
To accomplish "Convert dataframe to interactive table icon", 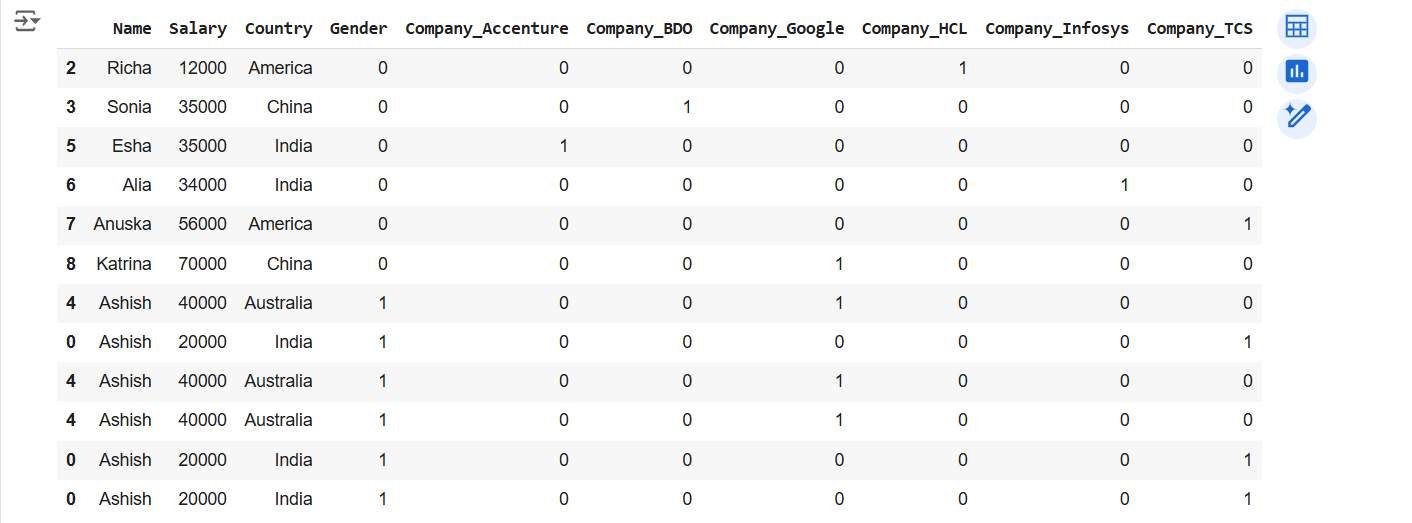I will tap(1297, 28).
